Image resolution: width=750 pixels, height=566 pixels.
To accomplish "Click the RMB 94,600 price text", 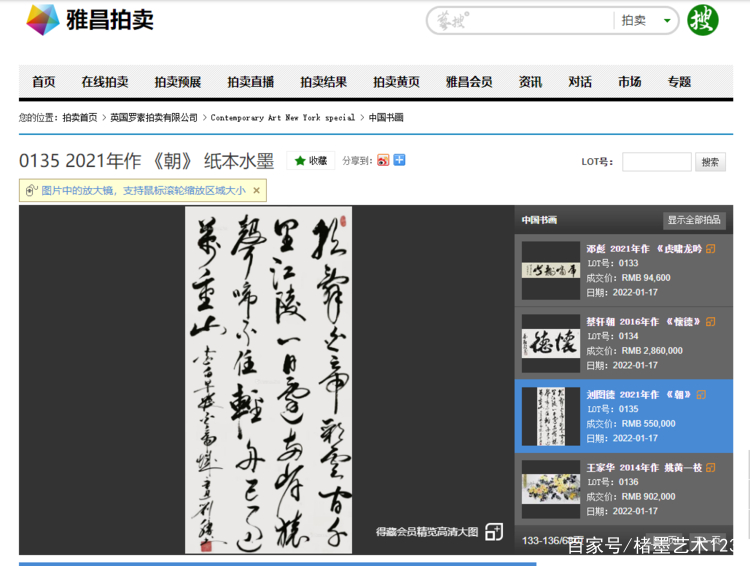I will pyautogui.click(x=646, y=277).
